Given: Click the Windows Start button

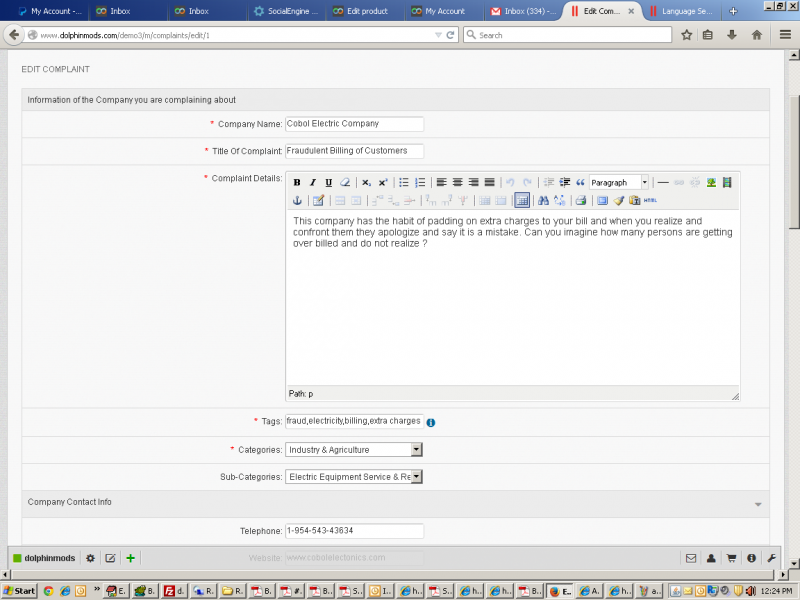Looking at the screenshot, I should (x=20, y=591).
